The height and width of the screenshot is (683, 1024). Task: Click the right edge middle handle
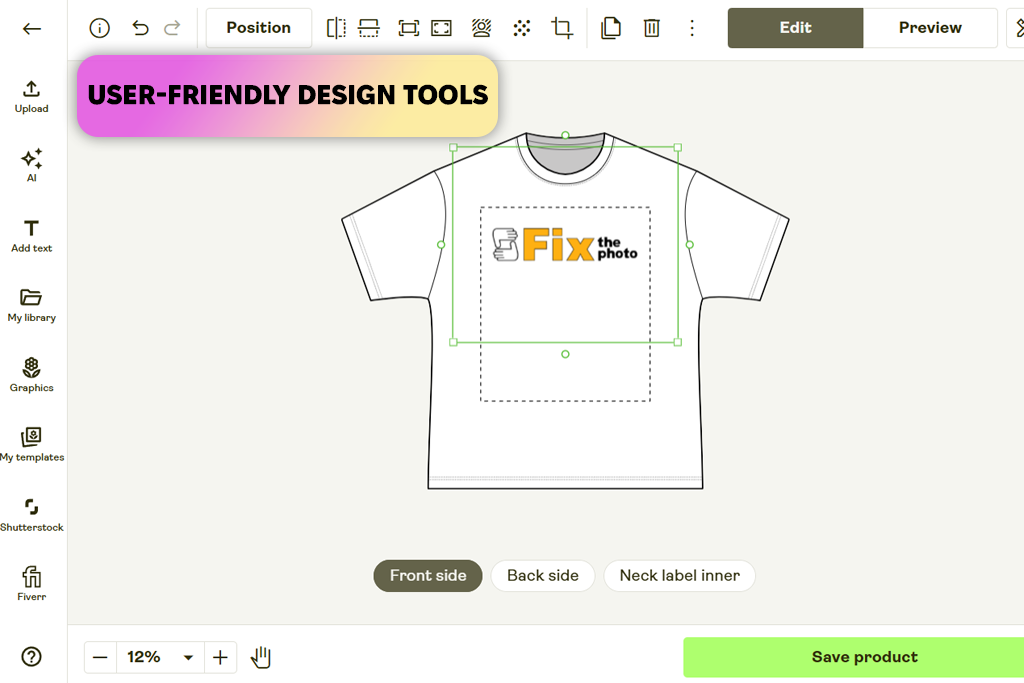click(x=690, y=245)
